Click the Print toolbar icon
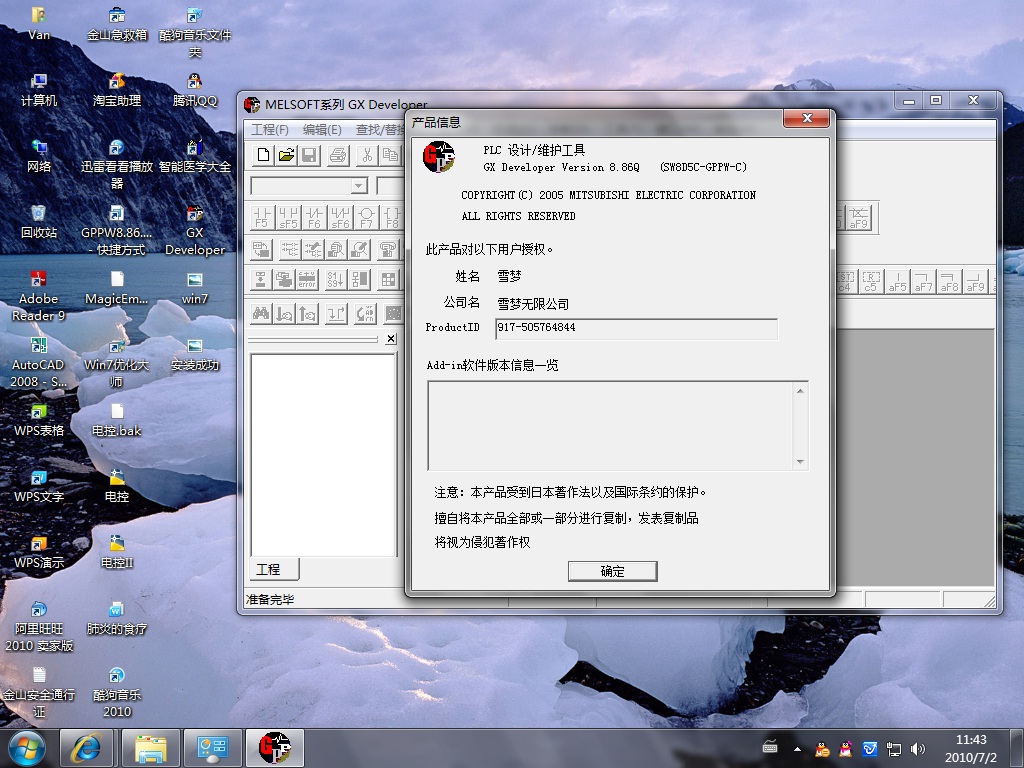The width and height of the screenshot is (1024, 768). [x=338, y=154]
